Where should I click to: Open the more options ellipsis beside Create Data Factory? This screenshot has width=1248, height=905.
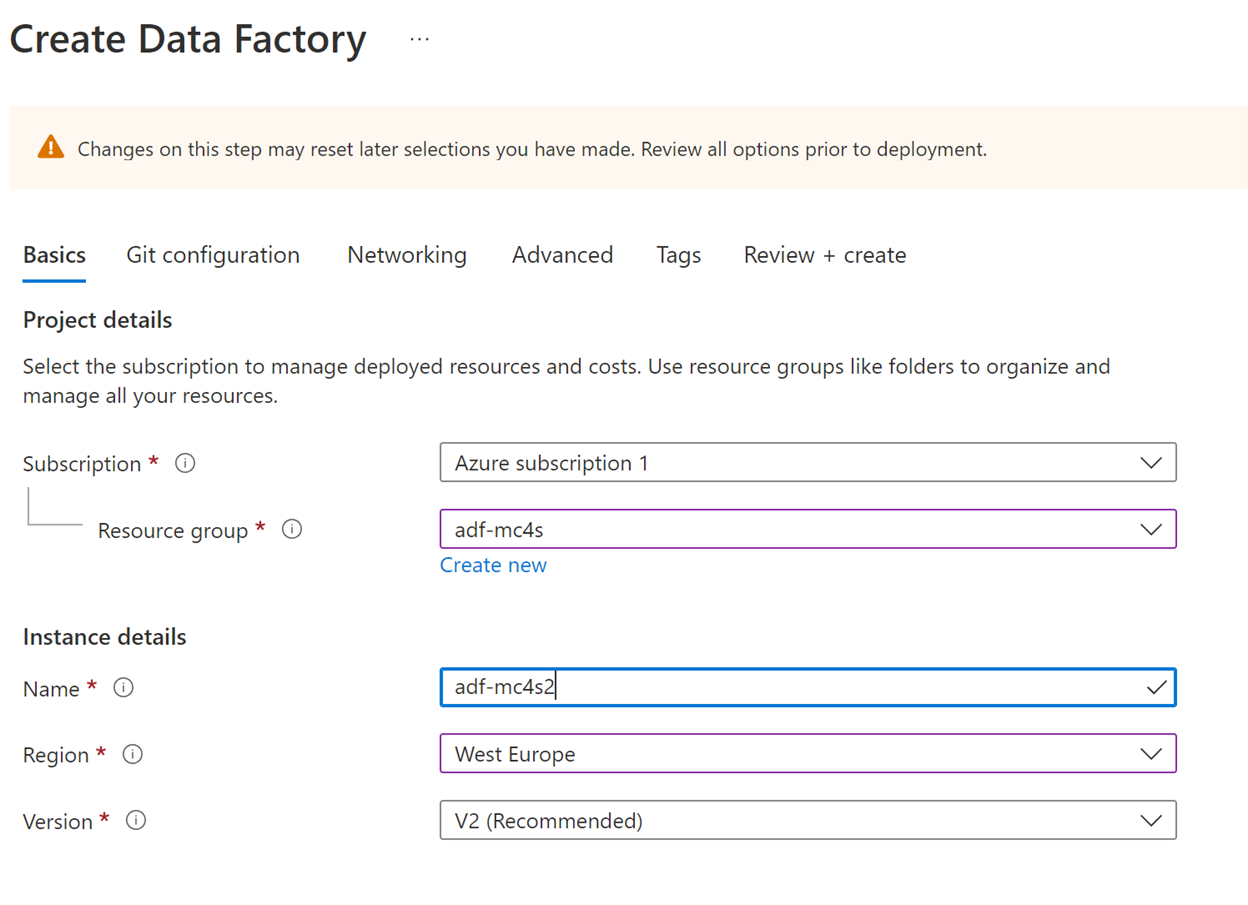420,40
